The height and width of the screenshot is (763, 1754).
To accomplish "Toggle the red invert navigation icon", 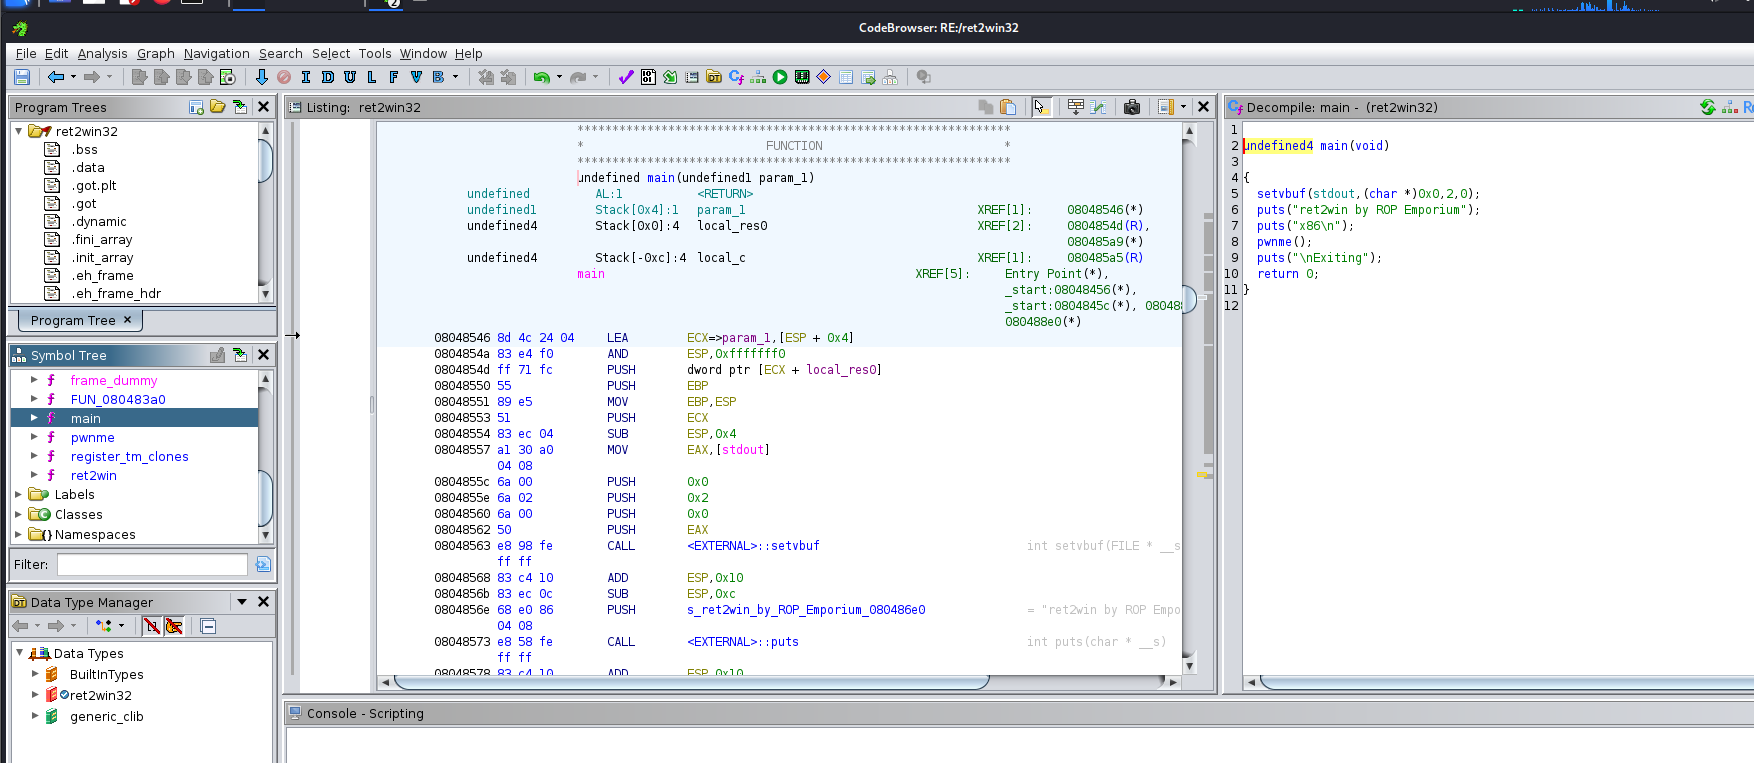I will click(284, 77).
